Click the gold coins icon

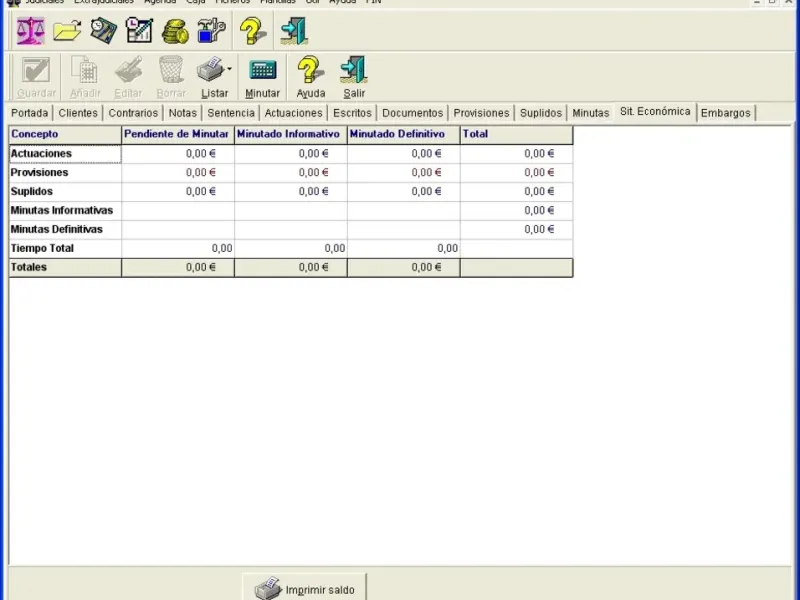tap(176, 31)
